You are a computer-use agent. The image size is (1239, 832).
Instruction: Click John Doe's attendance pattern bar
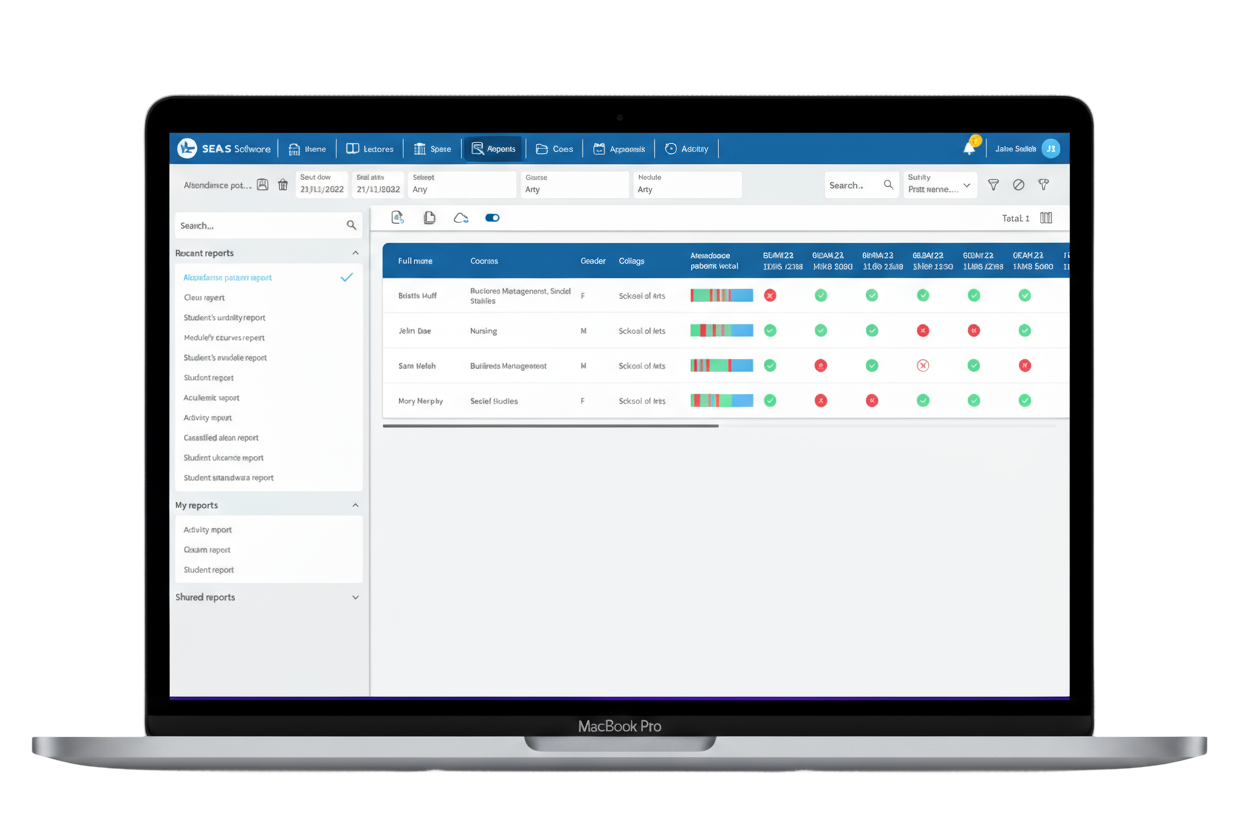[720, 330]
